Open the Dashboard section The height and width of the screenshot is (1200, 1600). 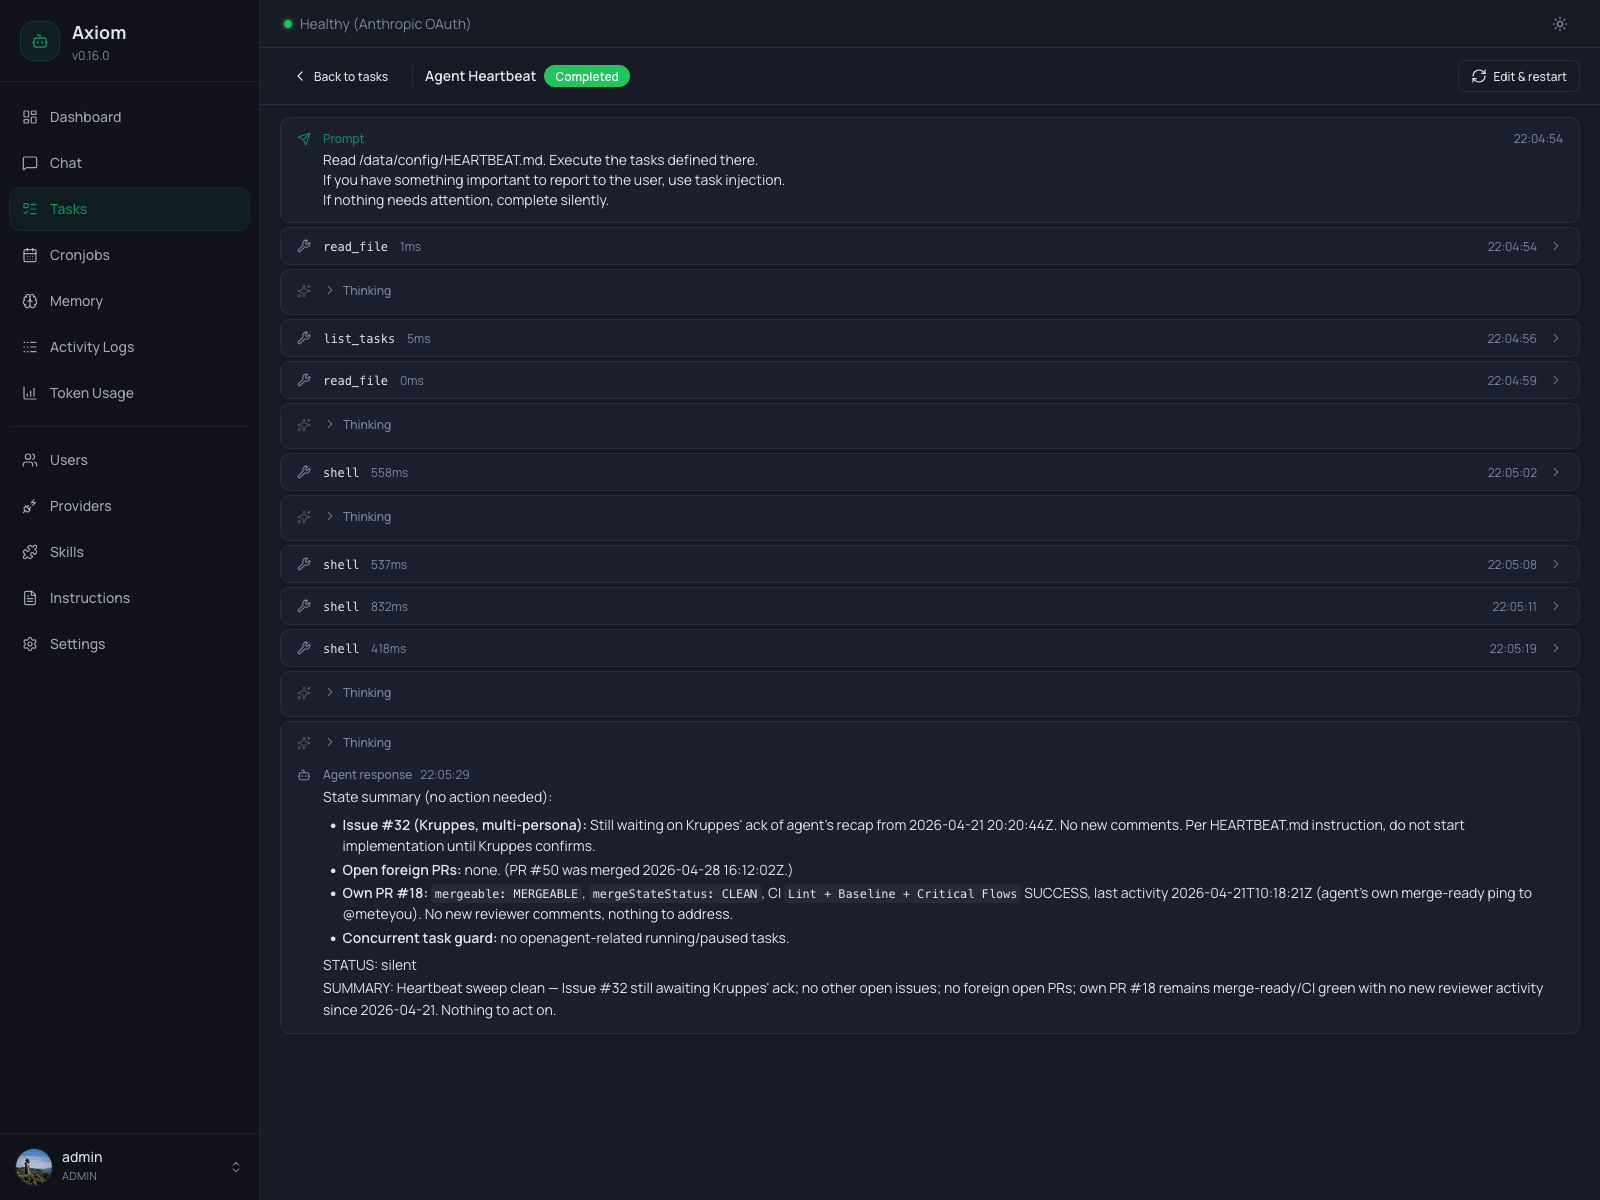coord(85,117)
